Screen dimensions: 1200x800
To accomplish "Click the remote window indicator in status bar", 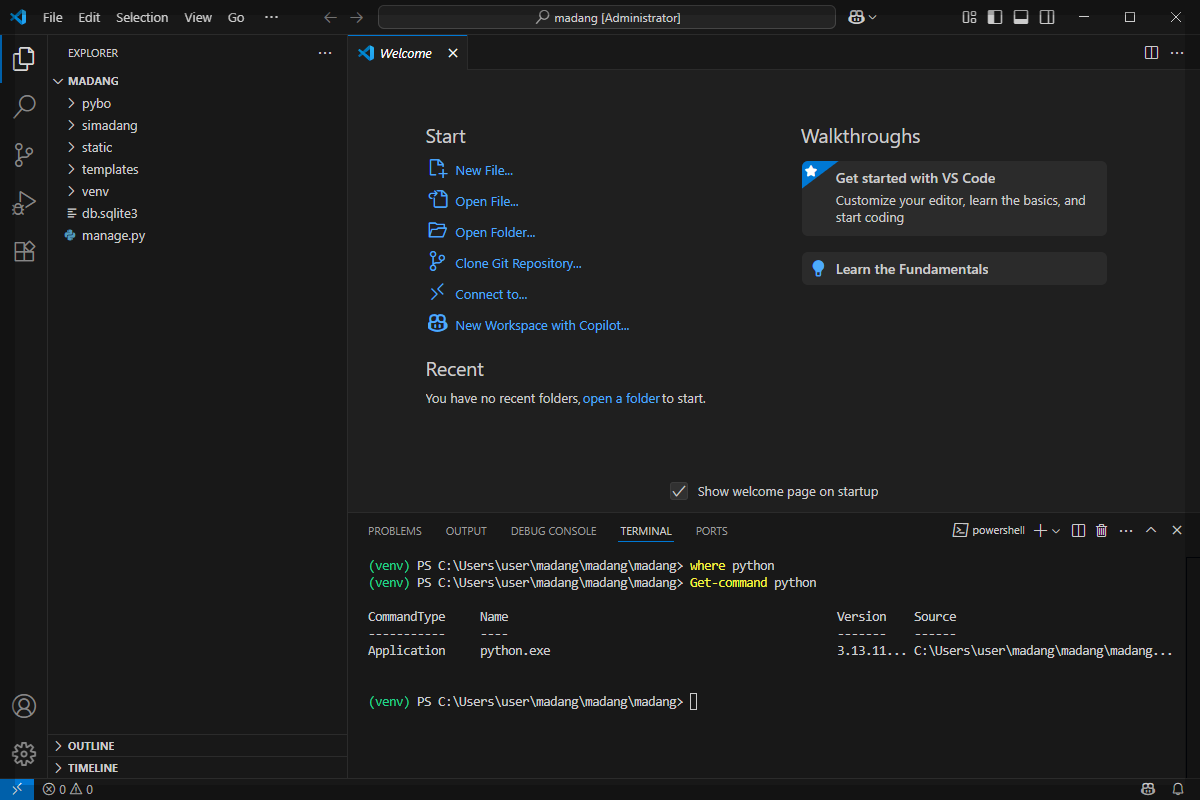I will 17,789.
